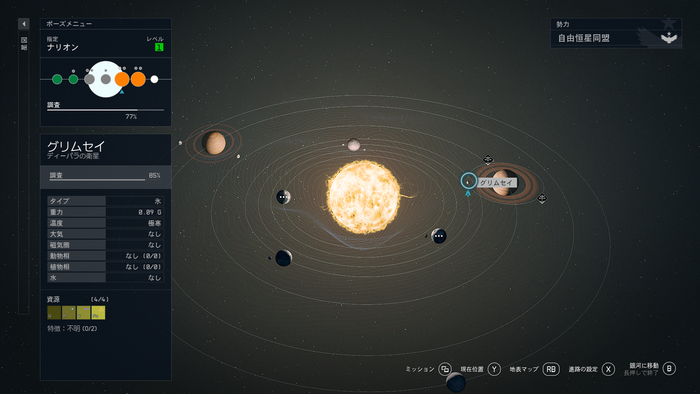700x394 pixels.
Task: Collapse the side panel with the back arrow
Action: 24,24
